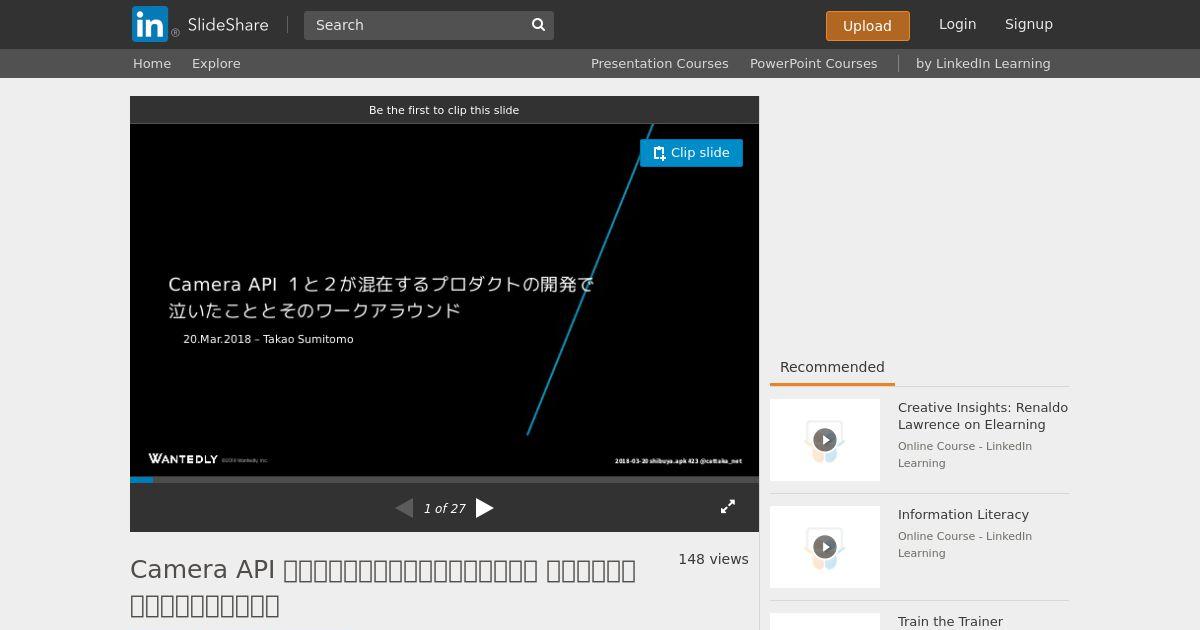Click the slide title text Camera API

coord(381,297)
